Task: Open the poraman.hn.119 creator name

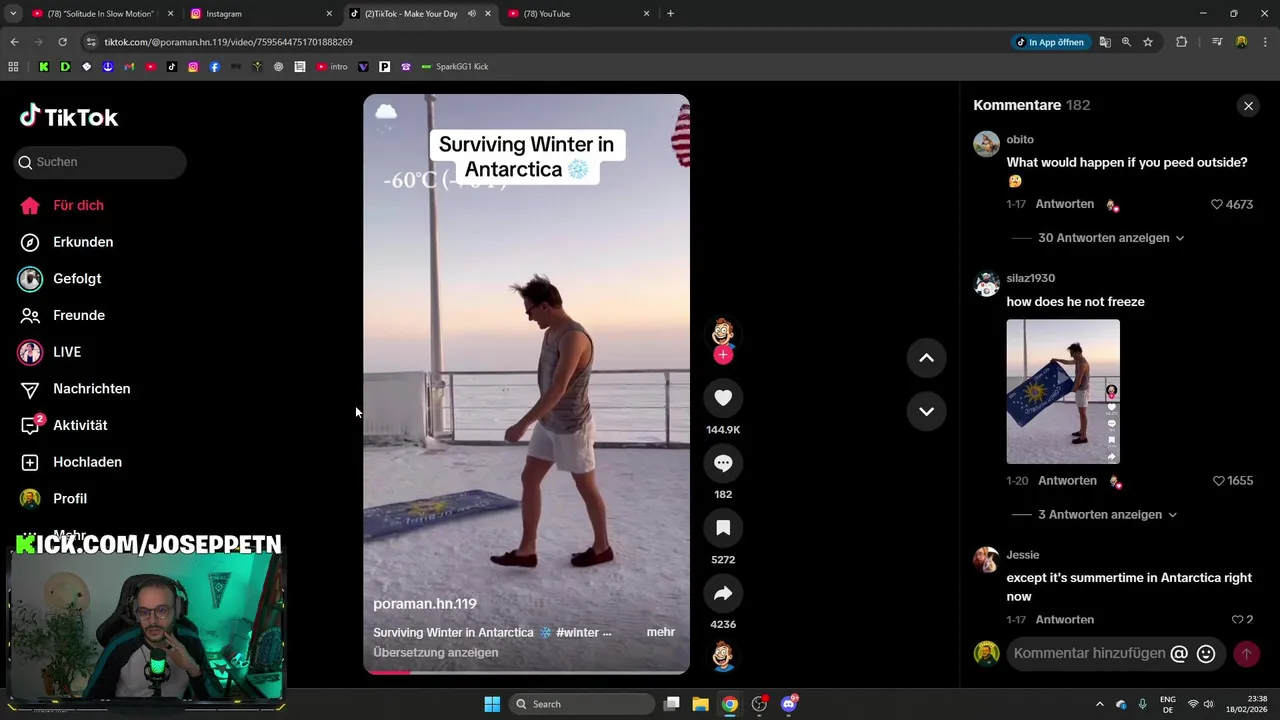Action: 425,604
